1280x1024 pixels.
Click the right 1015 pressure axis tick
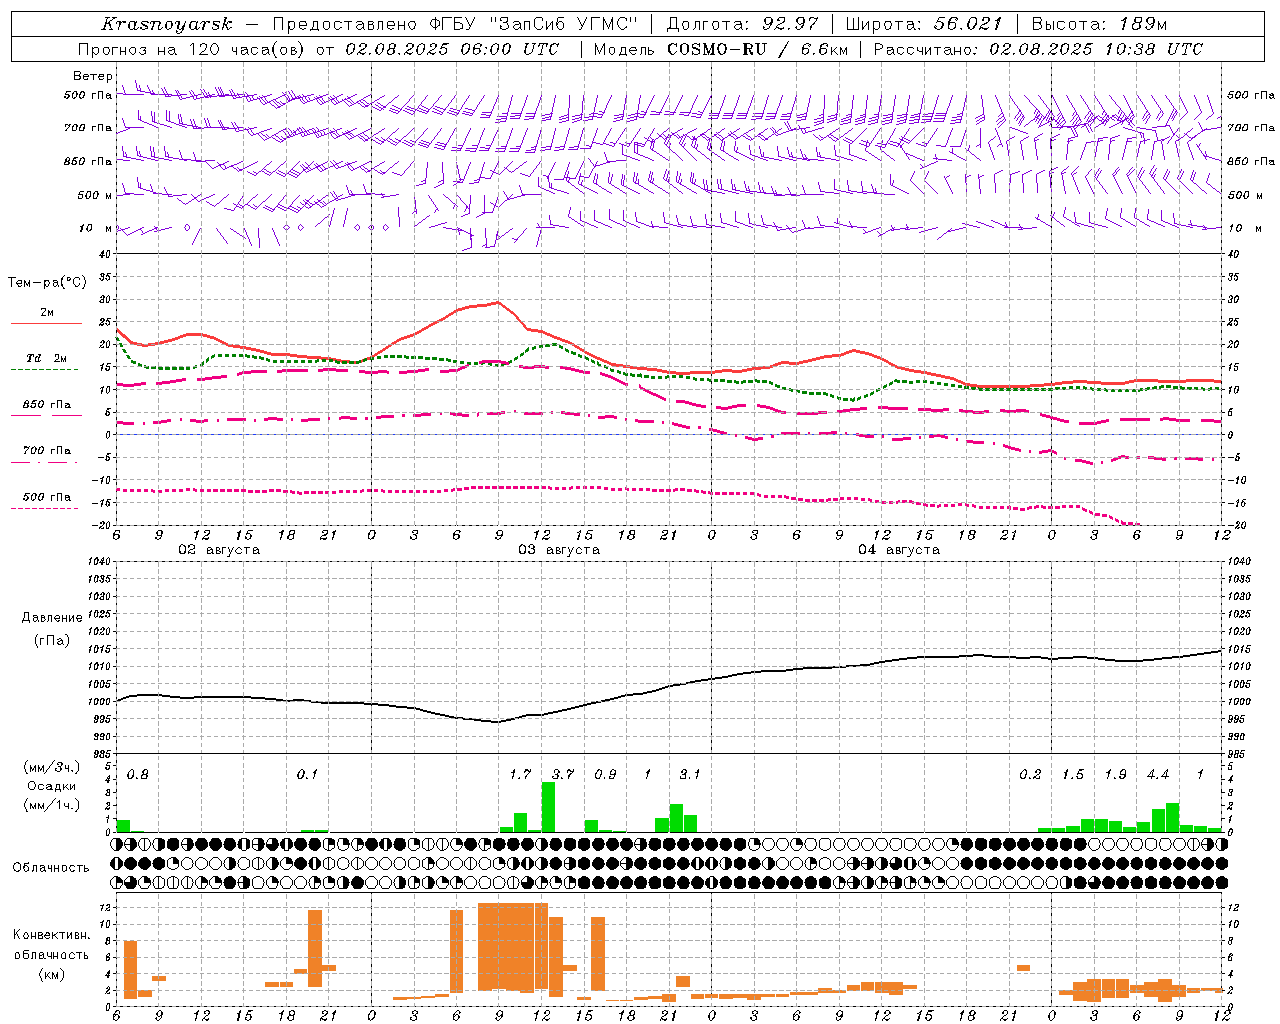click(1239, 649)
